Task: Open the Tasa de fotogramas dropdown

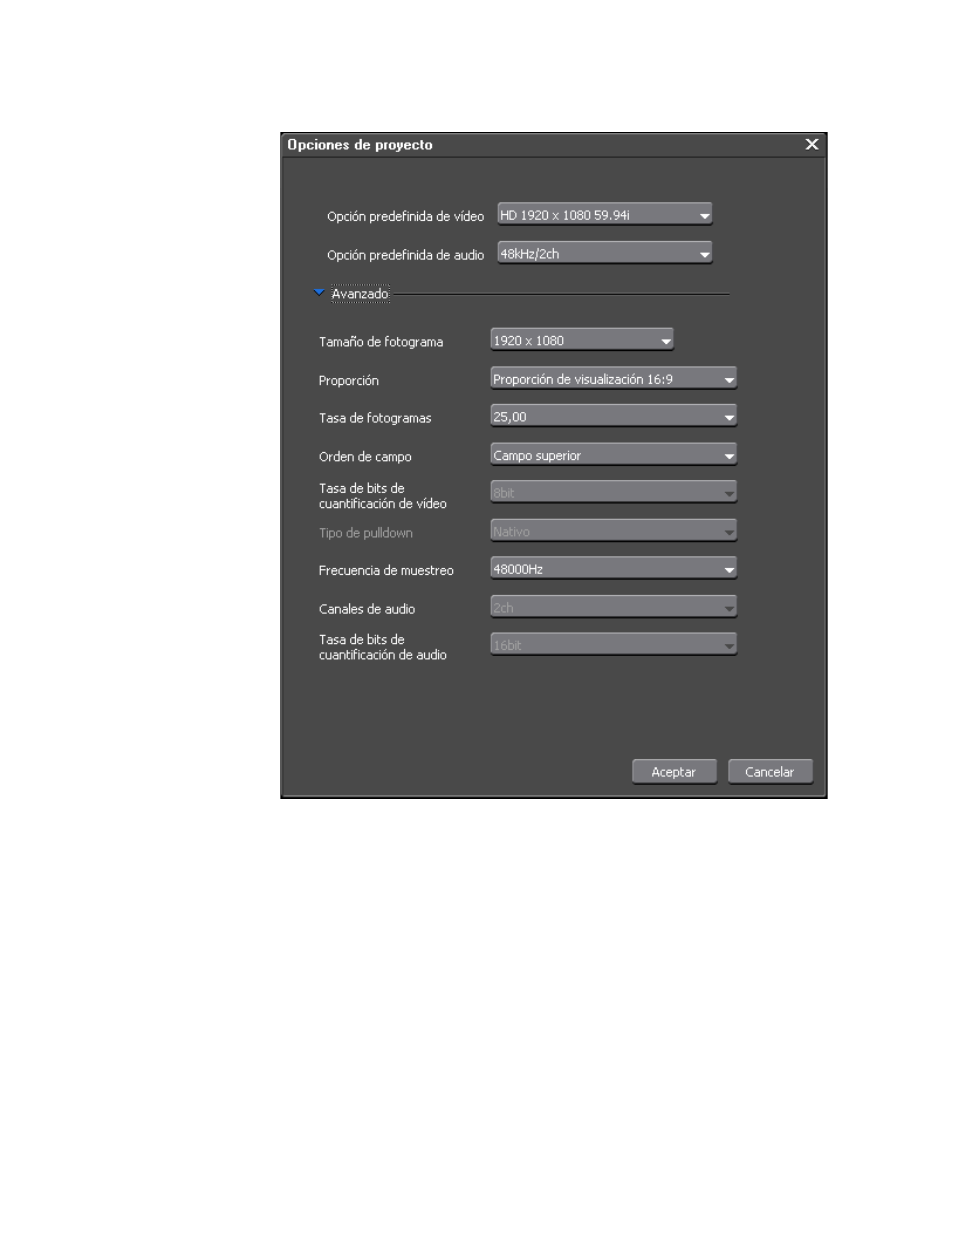Action: (x=613, y=417)
